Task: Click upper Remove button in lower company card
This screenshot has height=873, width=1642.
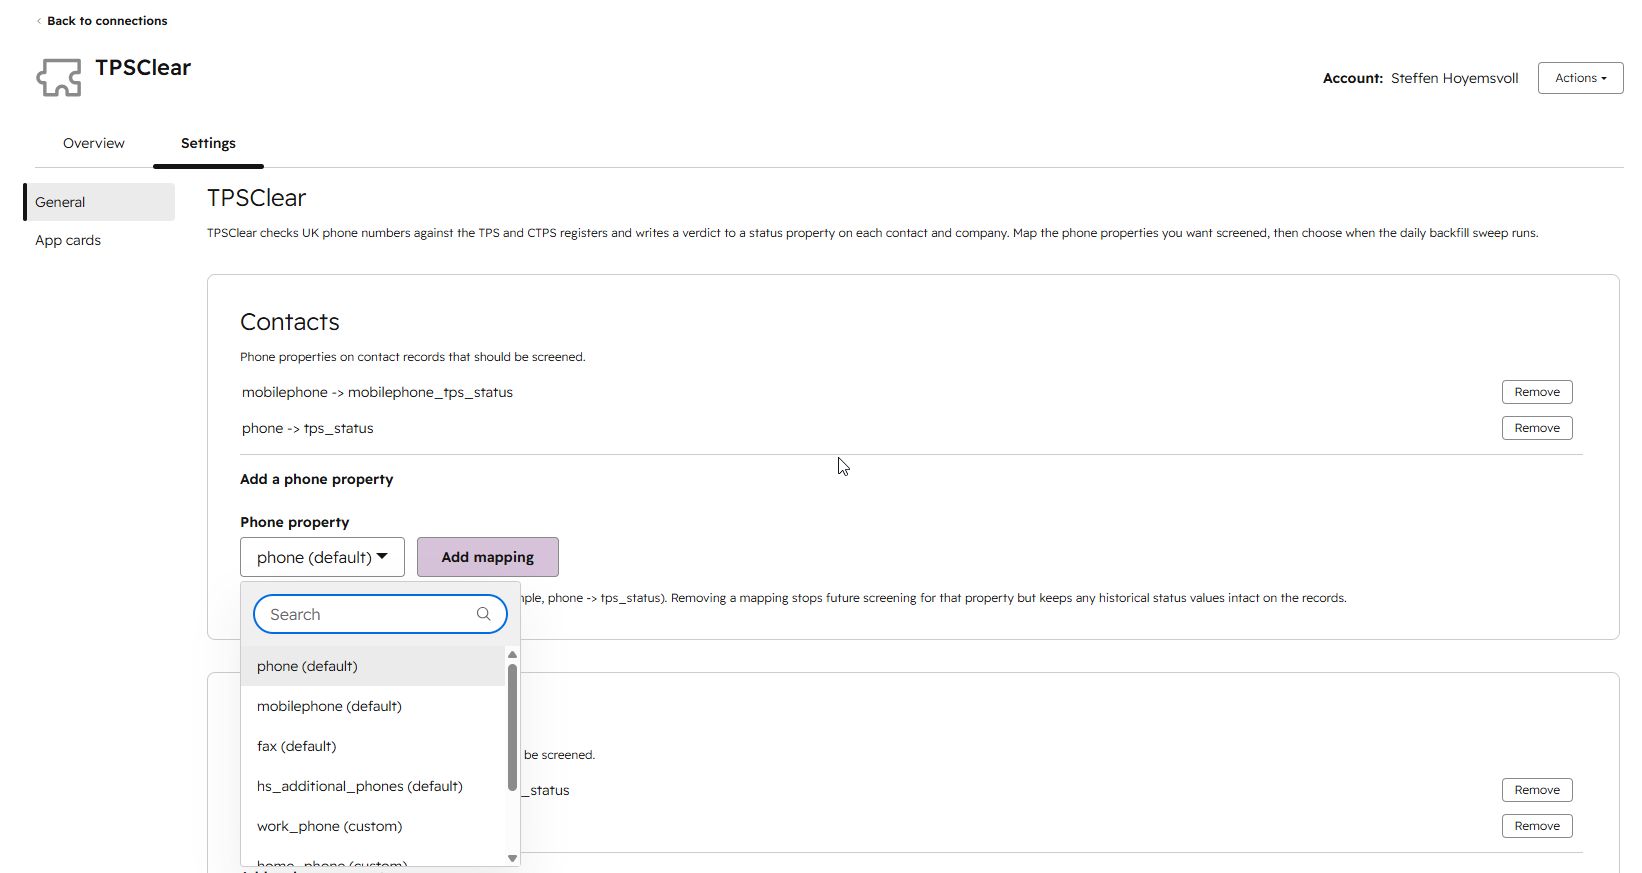Action: pos(1537,790)
